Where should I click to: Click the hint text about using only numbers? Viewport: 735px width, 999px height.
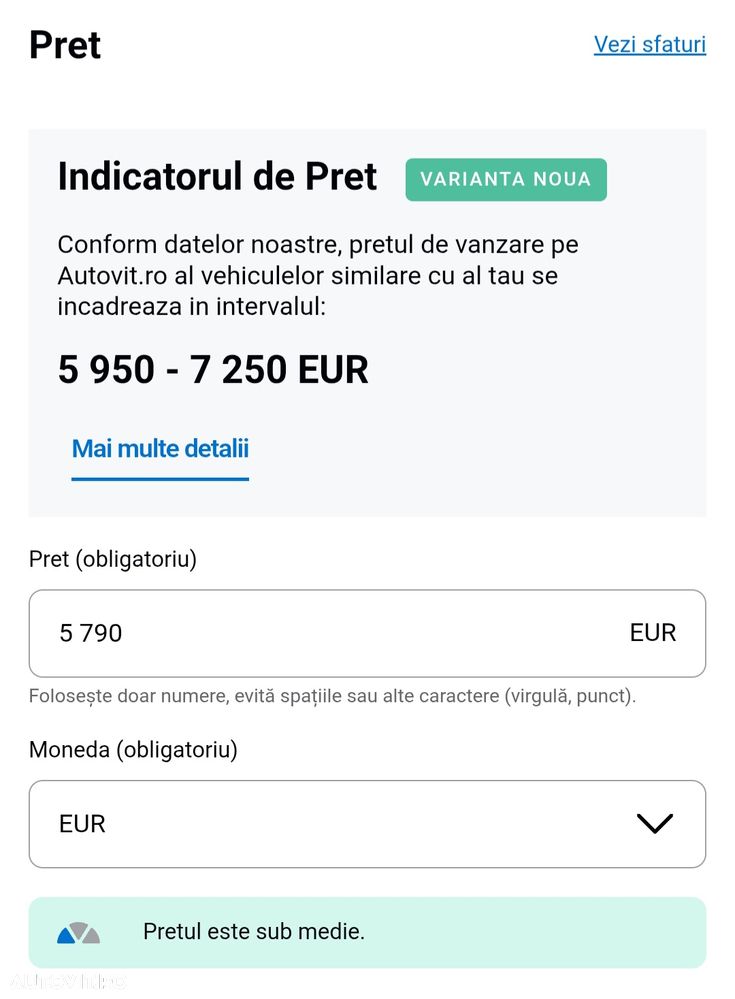[332, 696]
